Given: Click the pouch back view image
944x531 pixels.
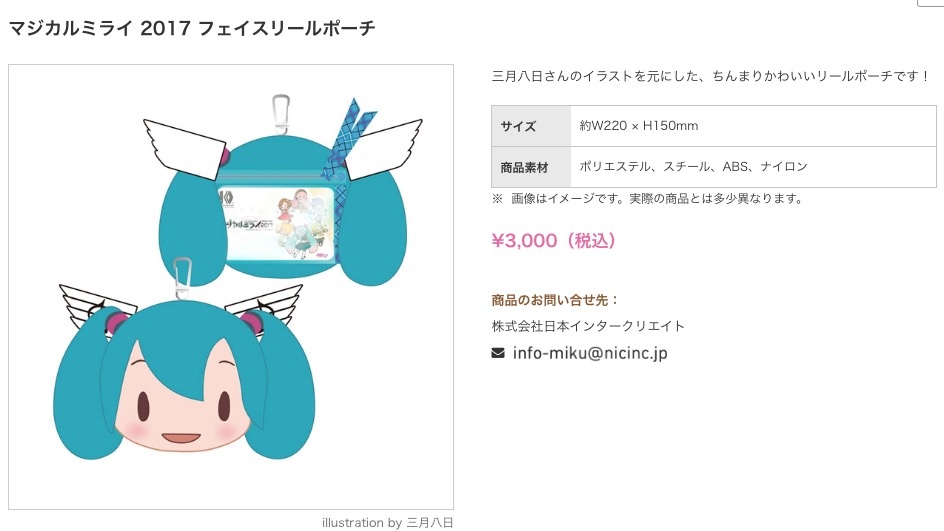Looking at the screenshot, I should click(283, 190).
